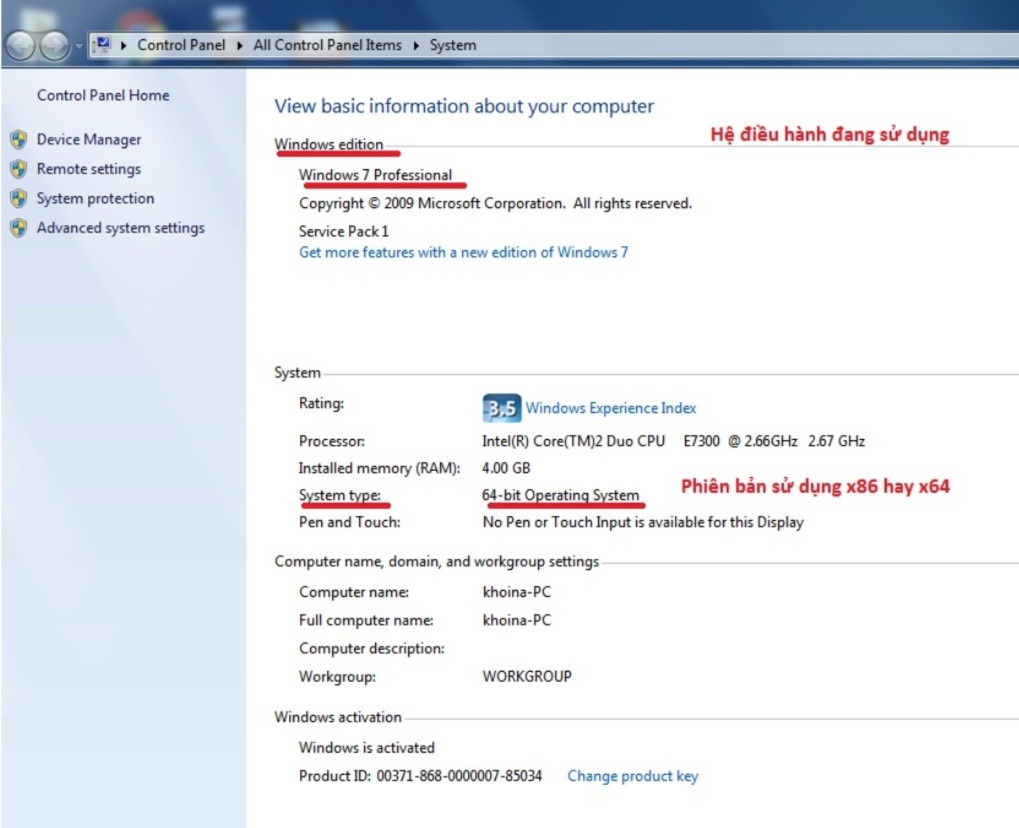Click the Intel Core 2 Duo processor value
The height and width of the screenshot is (828, 1019).
click(673, 441)
